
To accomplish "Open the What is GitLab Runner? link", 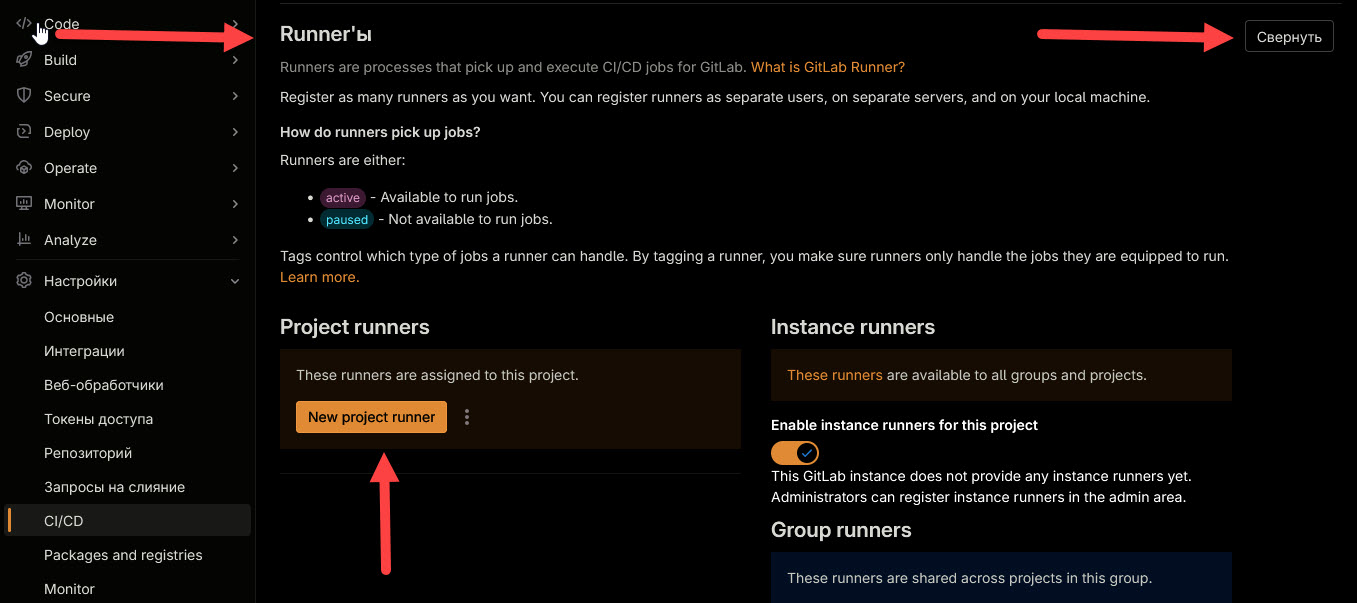I will coord(827,67).
